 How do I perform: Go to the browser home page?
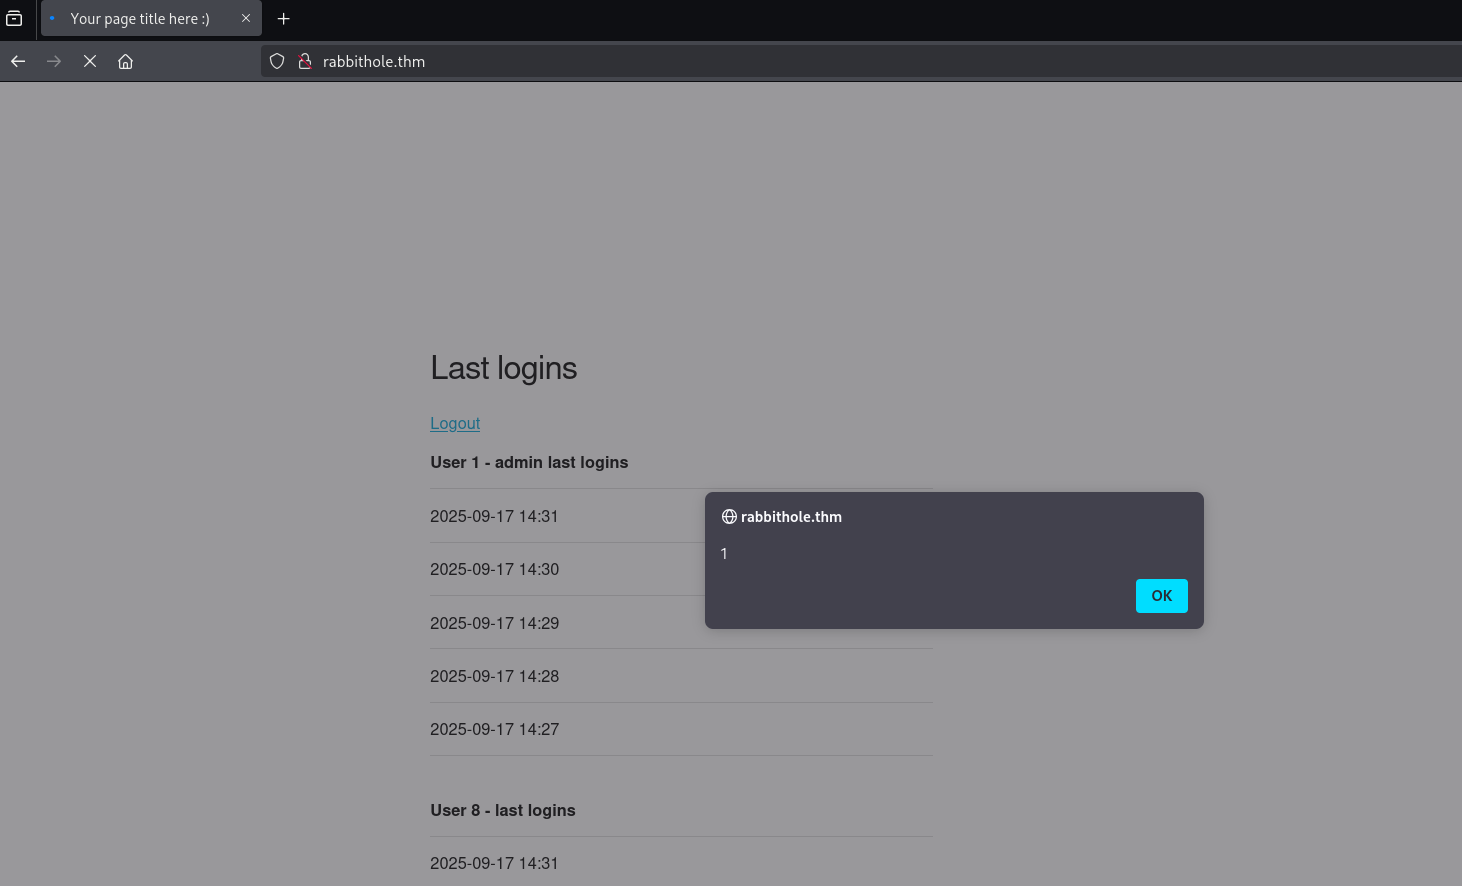[125, 61]
